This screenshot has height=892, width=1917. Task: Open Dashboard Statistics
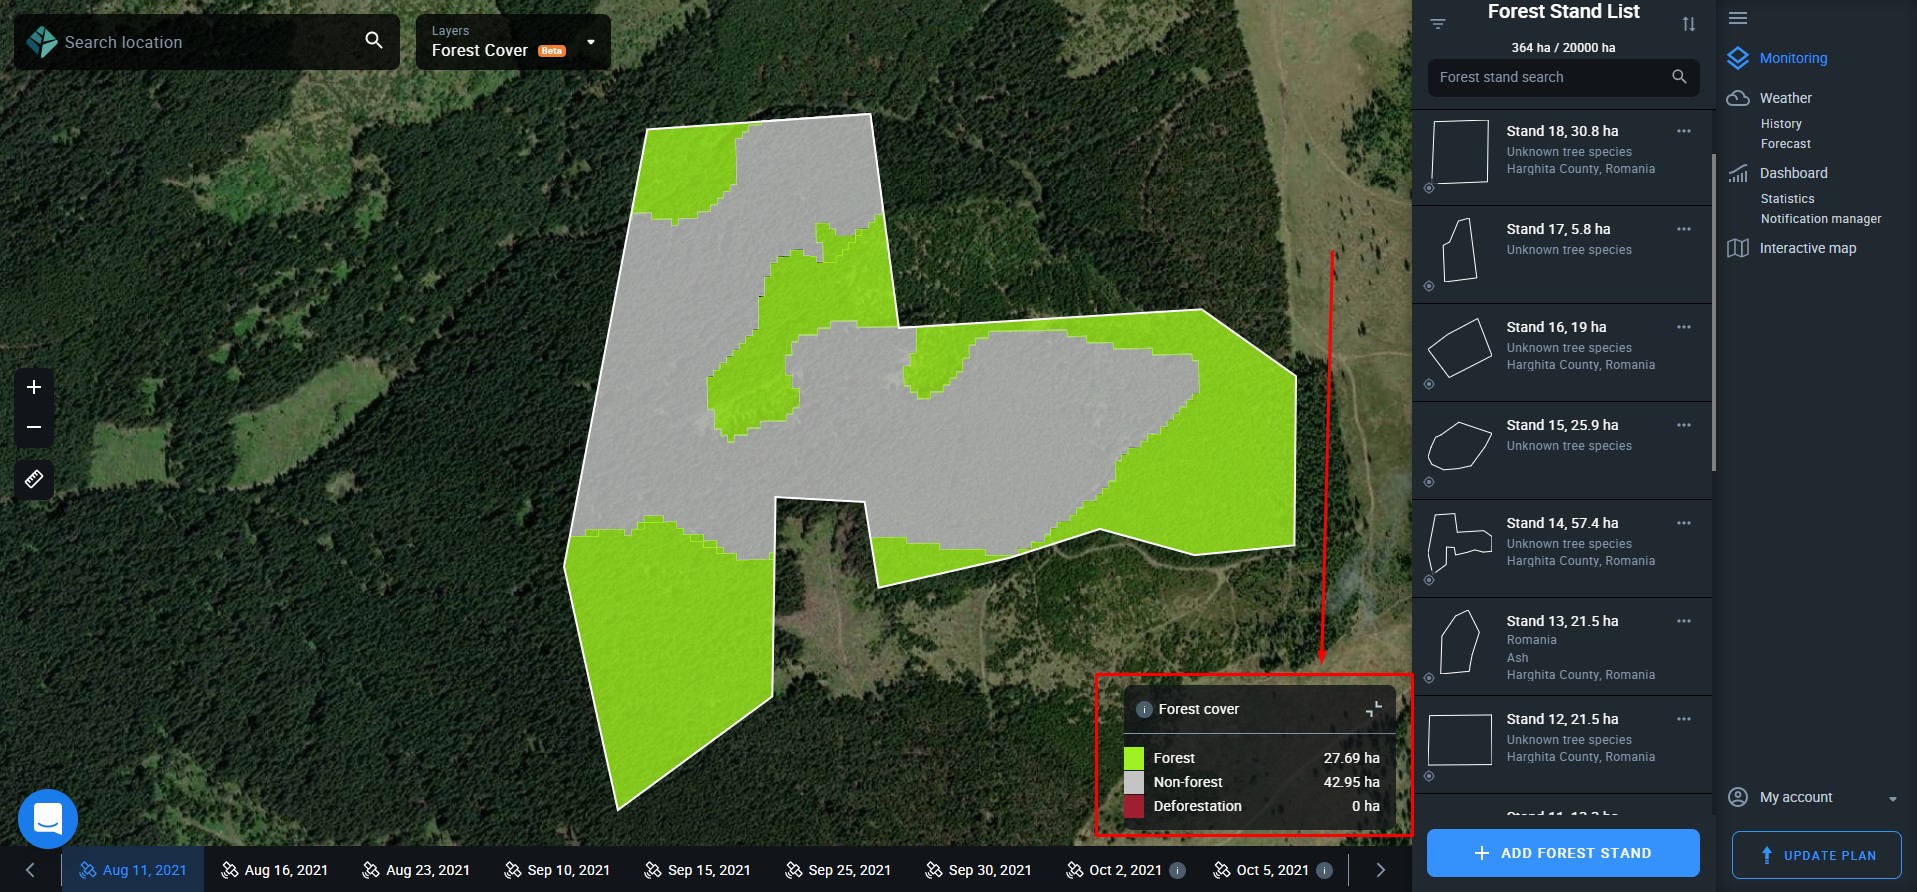pyautogui.click(x=1787, y=199)
